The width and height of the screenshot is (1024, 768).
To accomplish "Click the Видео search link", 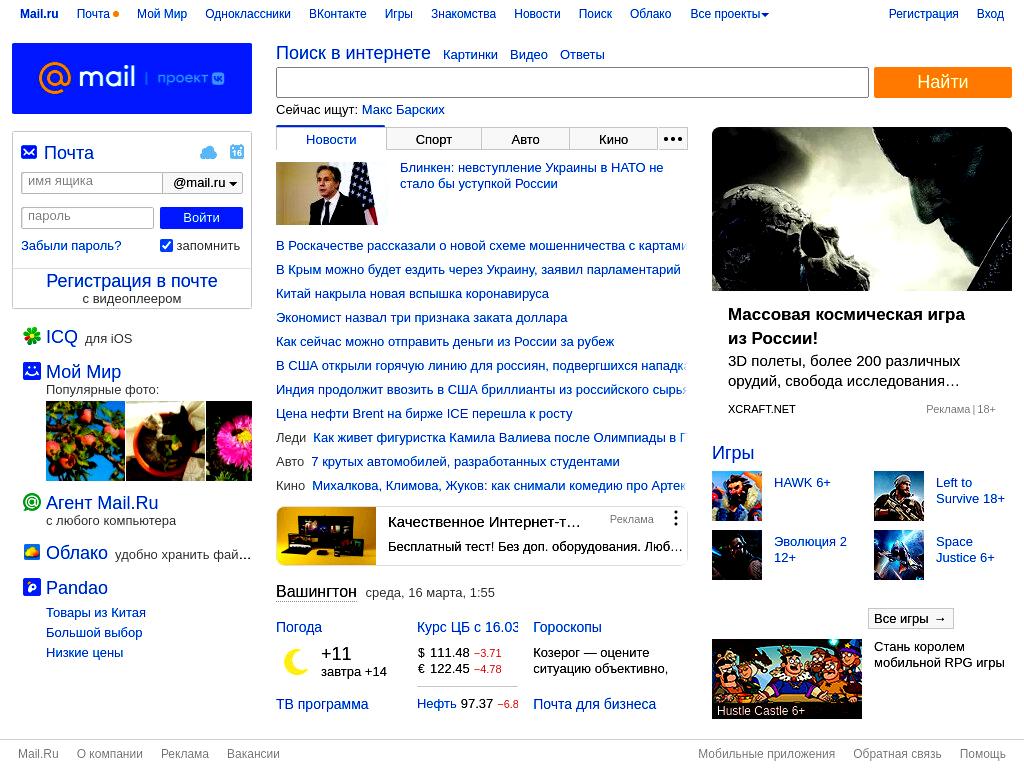I will coord(528,55).
